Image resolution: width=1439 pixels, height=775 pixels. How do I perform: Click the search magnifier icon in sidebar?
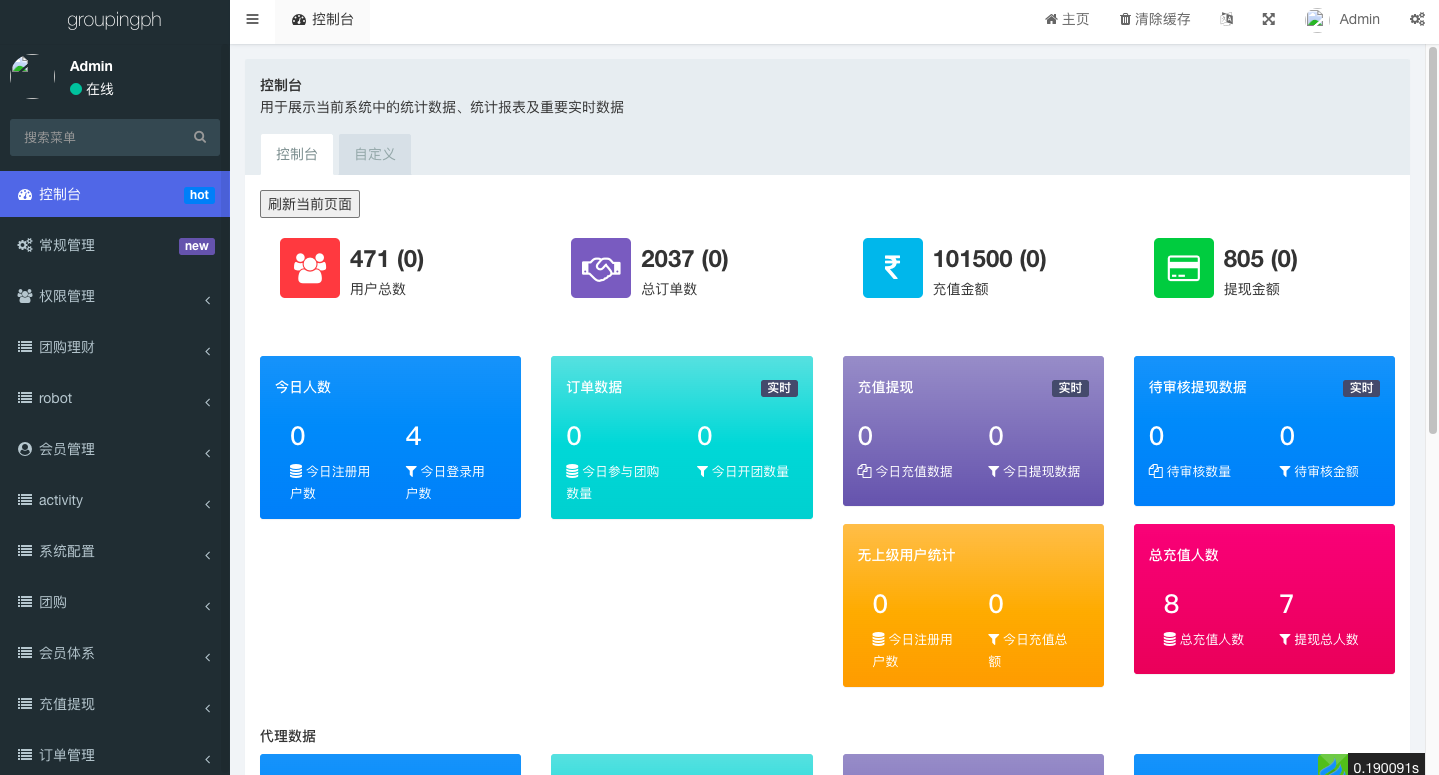pos(200,137)
